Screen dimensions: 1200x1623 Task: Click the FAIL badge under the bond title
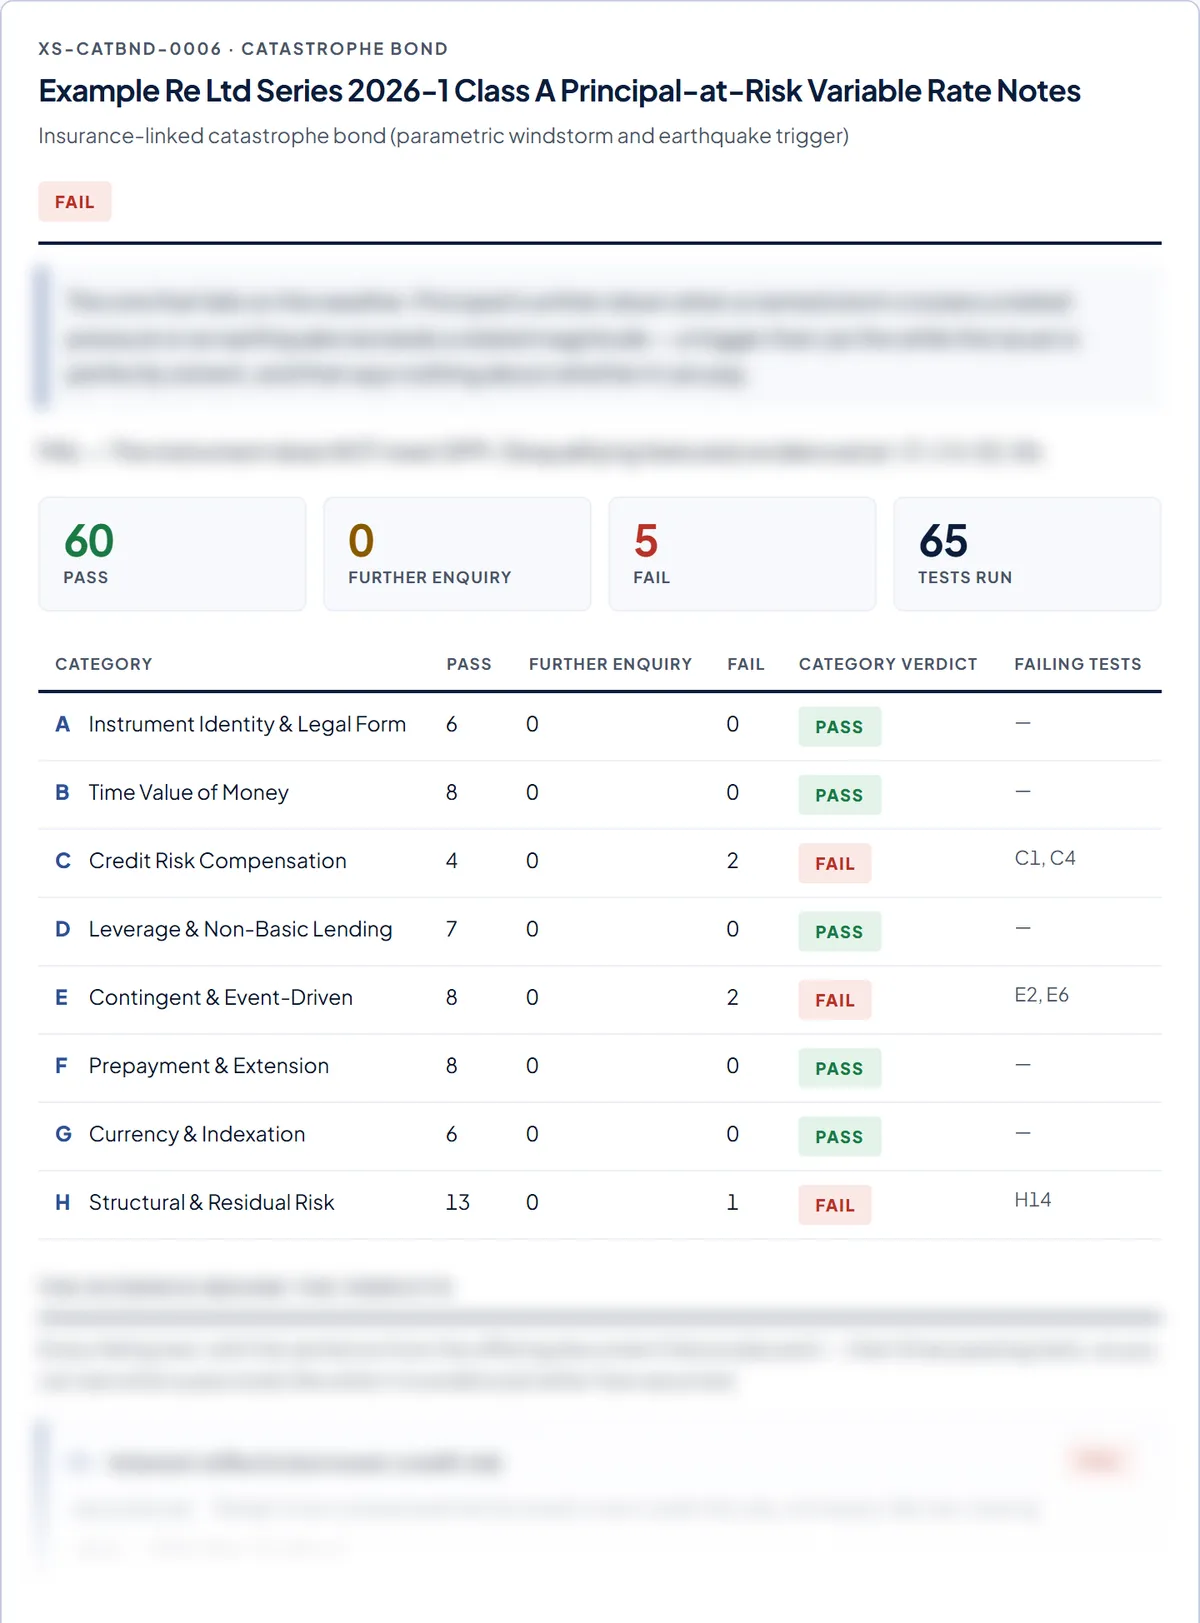point(75,202)
